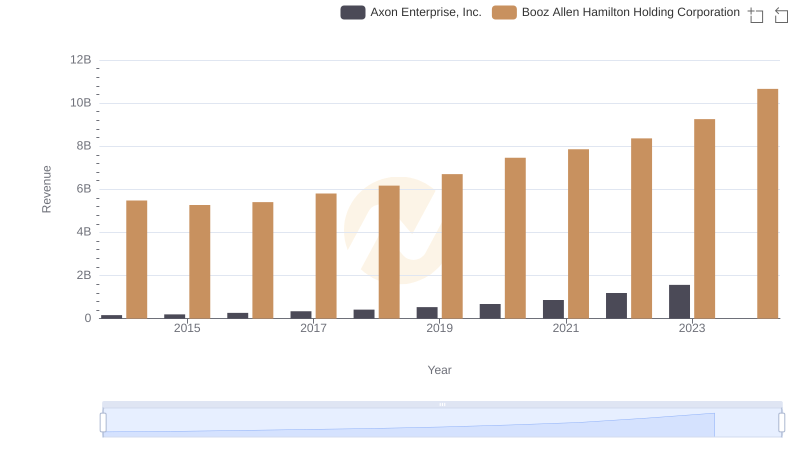Image resolution: width=800 pixels, height=461 pixels.
Task: Click the 2017 x-axis label
Action: [x=313, y=328]
